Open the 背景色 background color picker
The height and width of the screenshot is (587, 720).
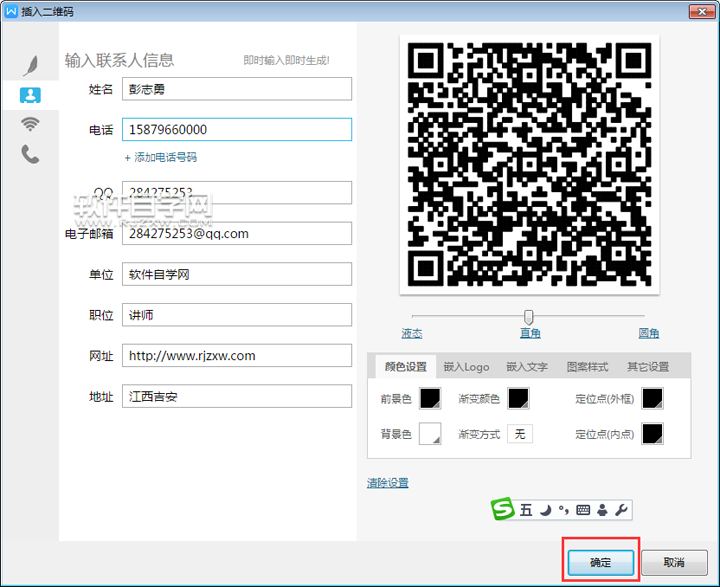coord(429,433)
